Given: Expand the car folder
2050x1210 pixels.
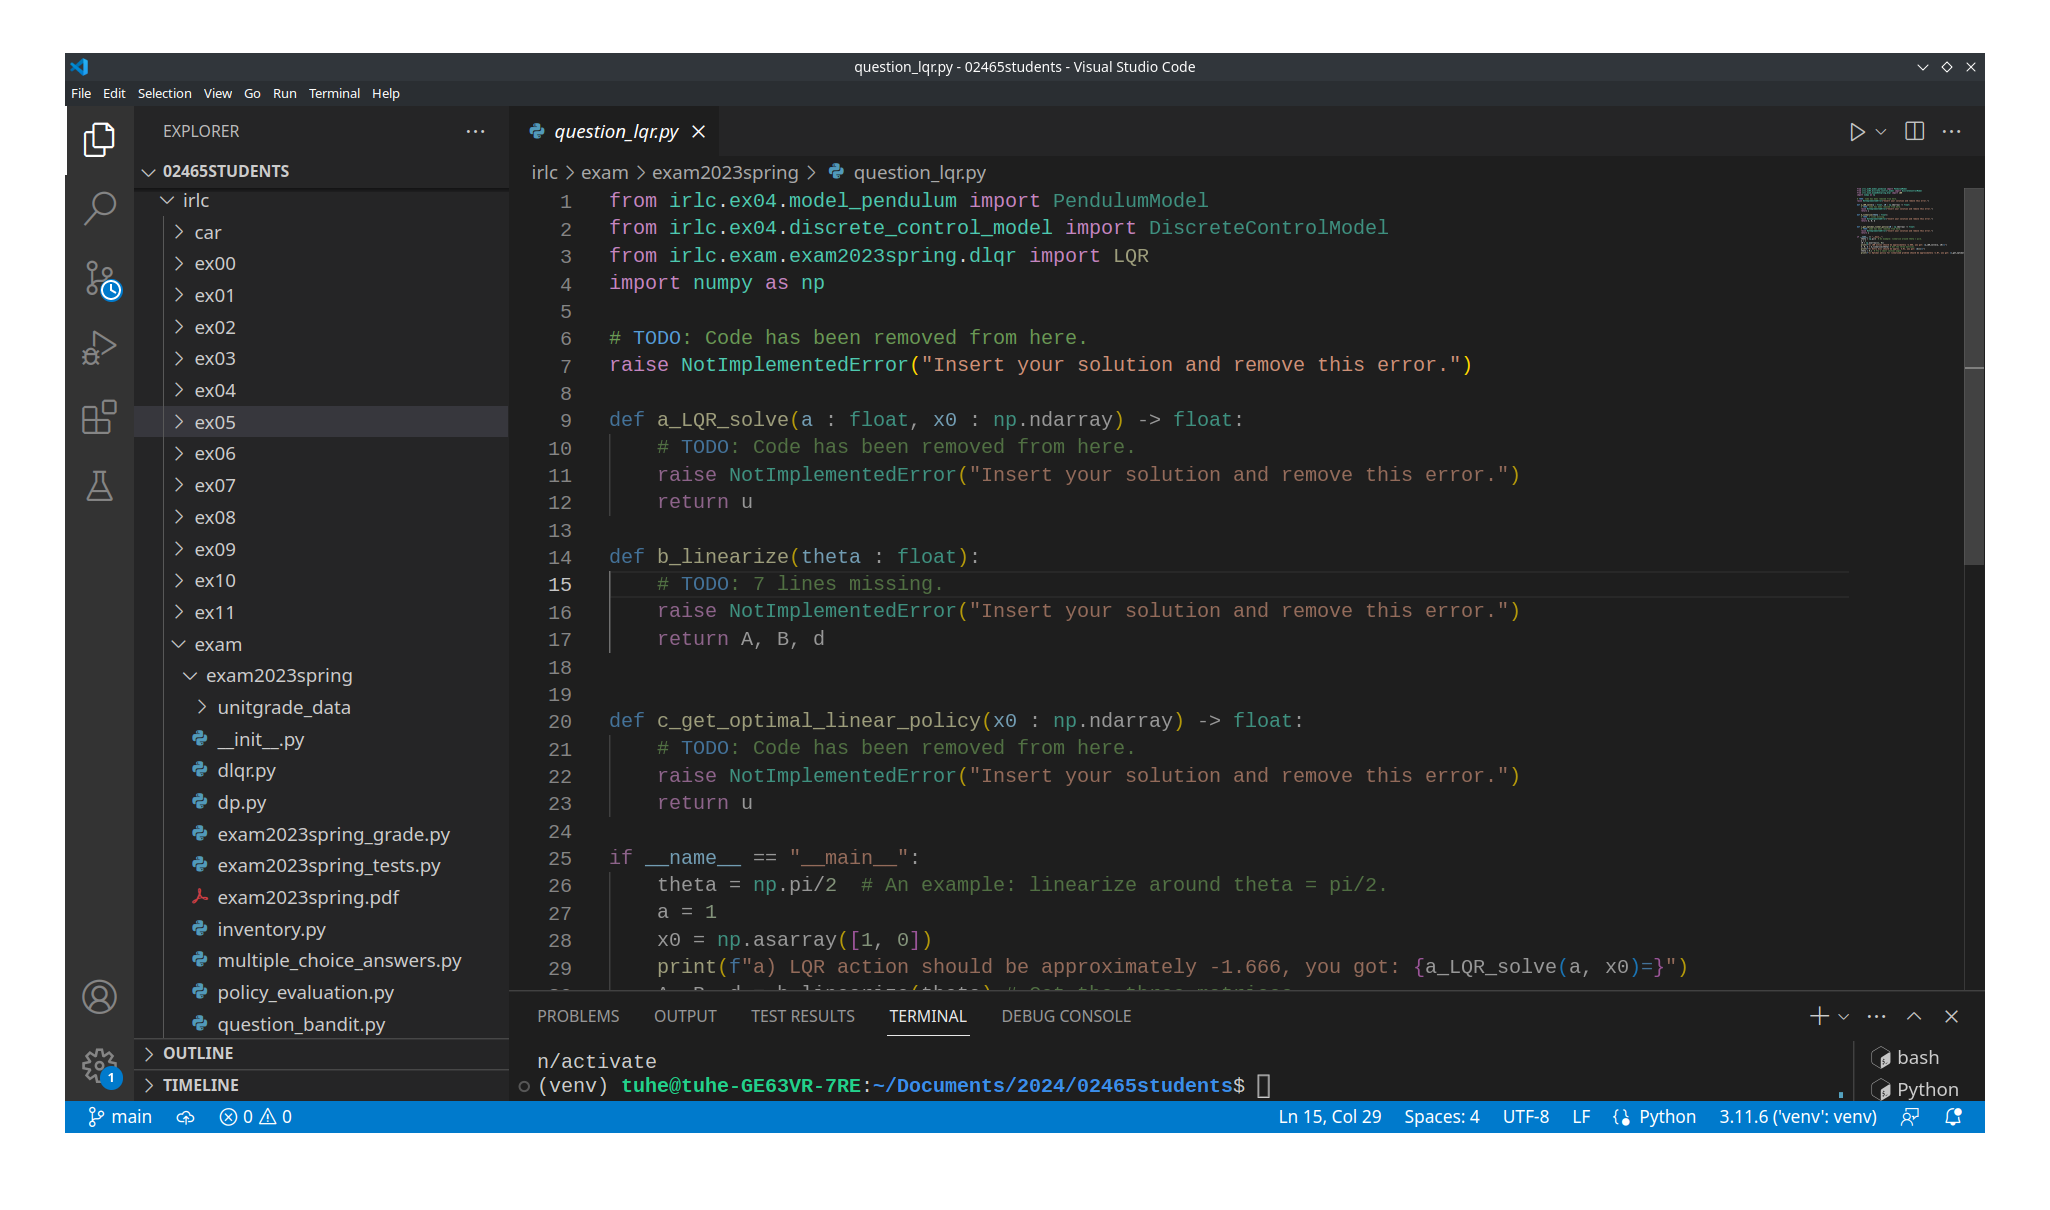Looking at the screenshot, I should pyautogui.click(x=322, y=232).
